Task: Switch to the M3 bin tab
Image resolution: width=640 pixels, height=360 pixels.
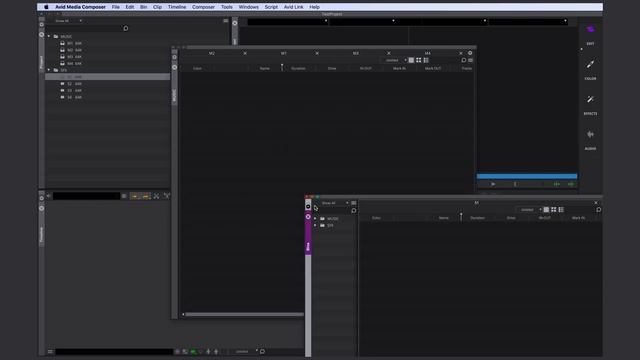Action: point(356,53)
